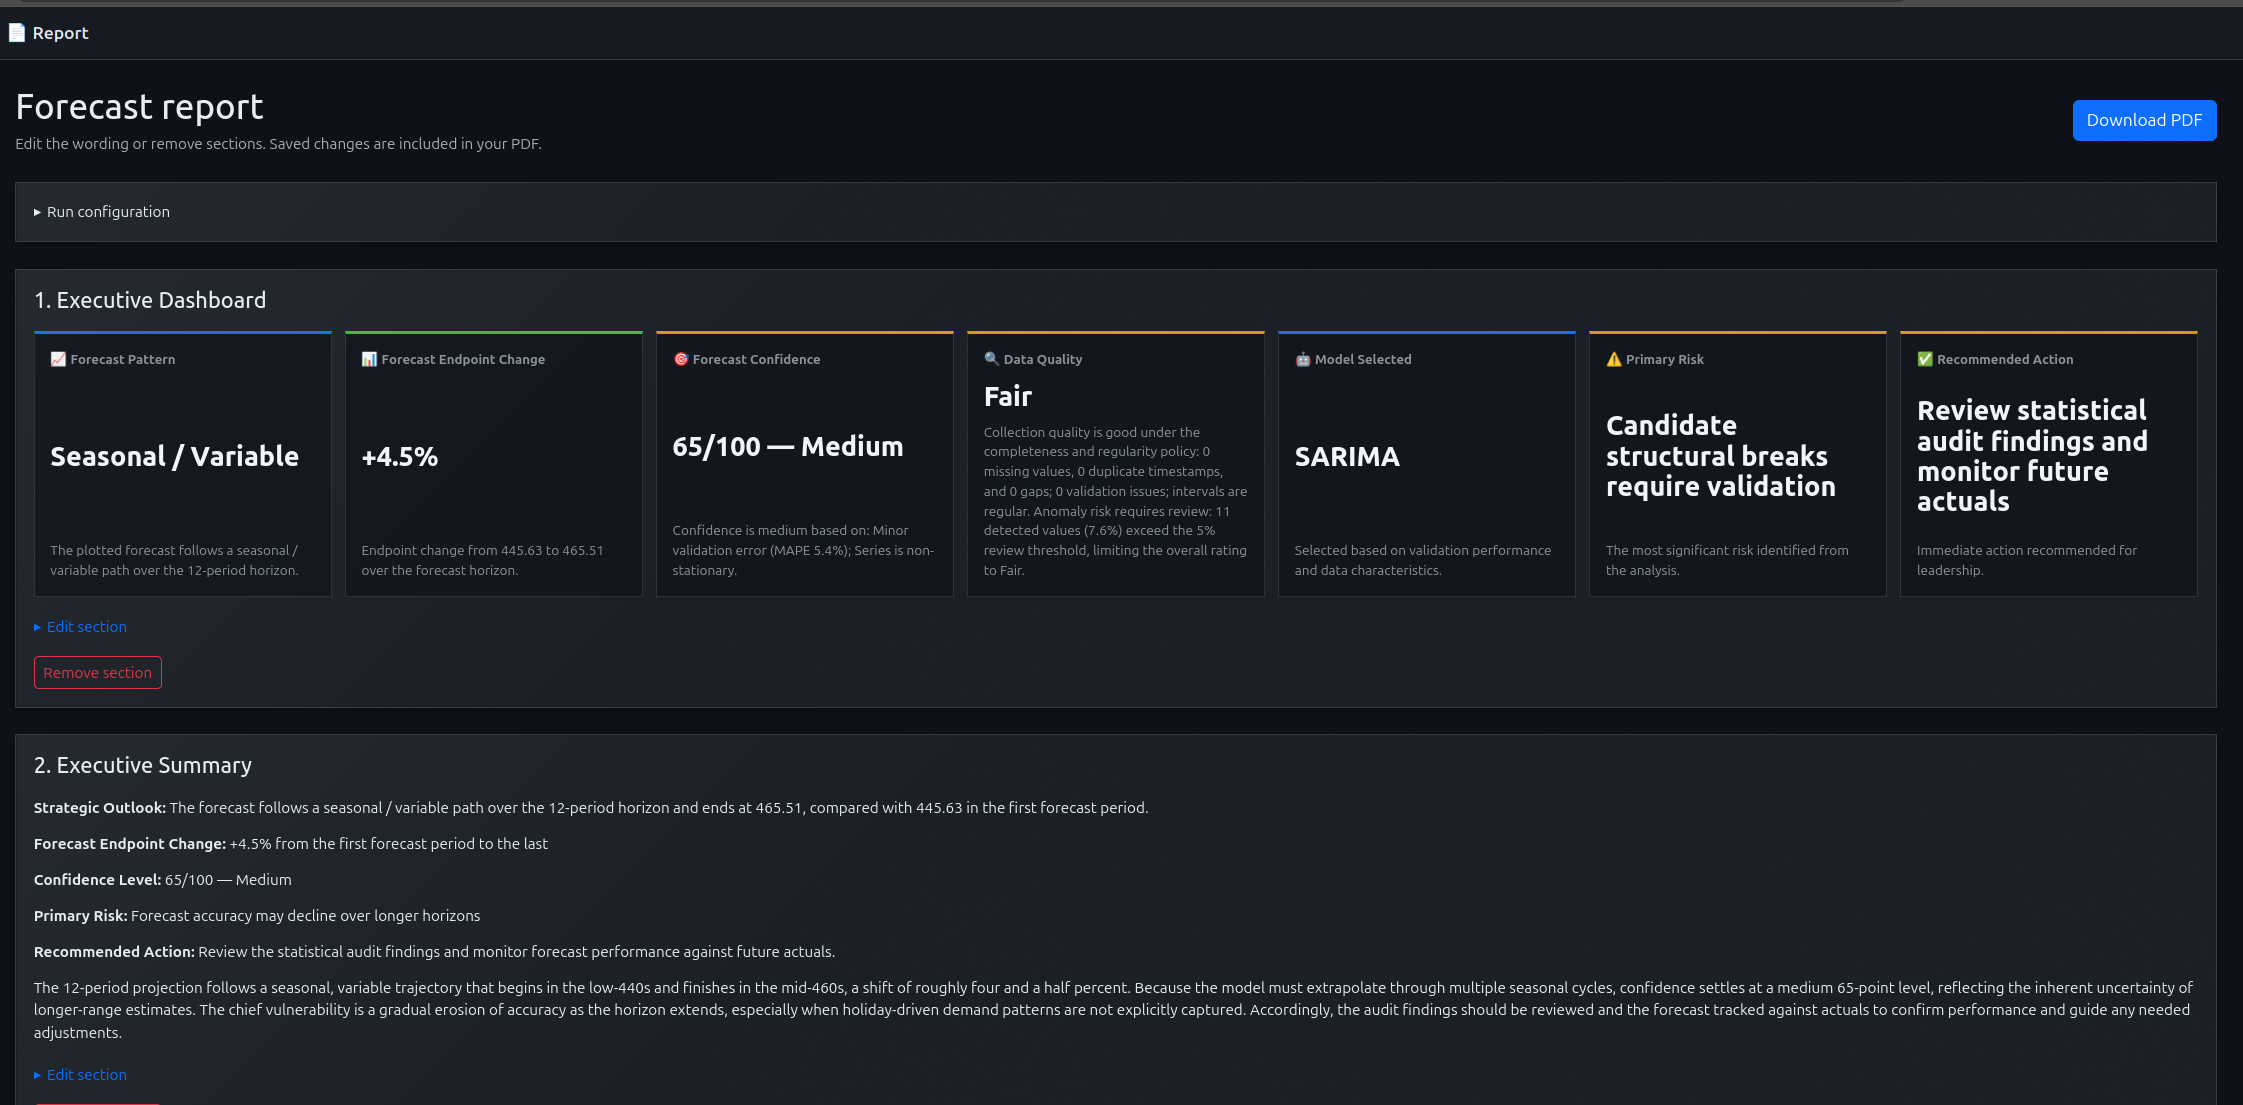Expand Edit section under Executive Dashboard
The height and width of the screenshot is (1105, 2243).
80,627
